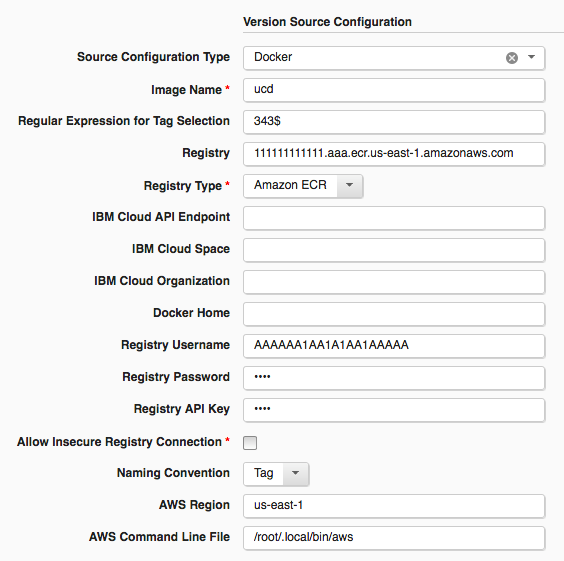Click the Image Name label

pyautogui.click(x=186, y=90)
